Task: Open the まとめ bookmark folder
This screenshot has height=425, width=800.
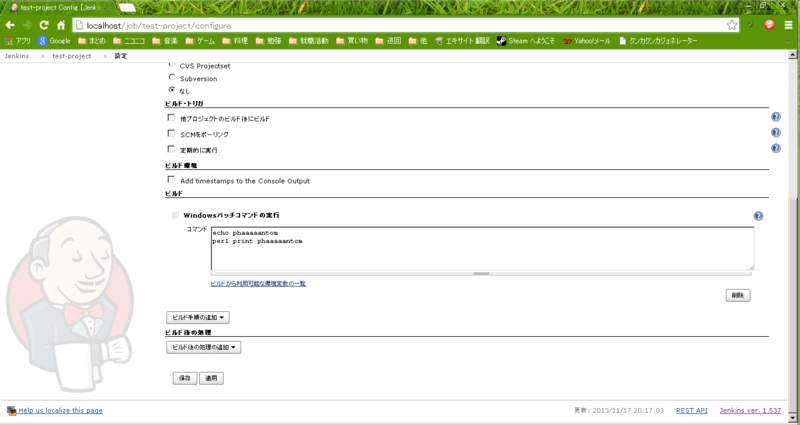Action: [x=92, y=41]
